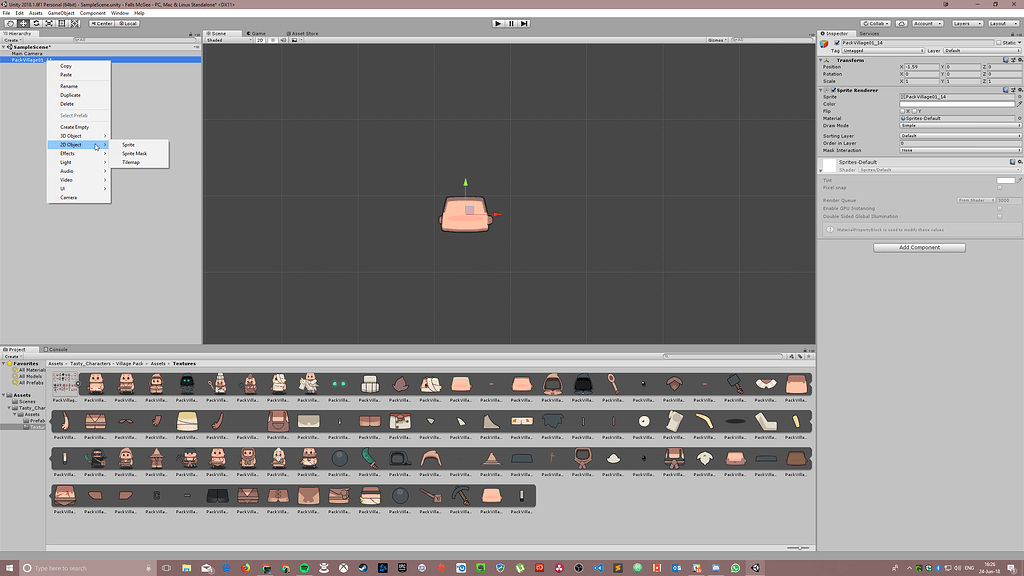This screenshot has height=576, width=1024.
Task: Select the Rotate tool in the toolbar
Action: [x=36, y=23]
